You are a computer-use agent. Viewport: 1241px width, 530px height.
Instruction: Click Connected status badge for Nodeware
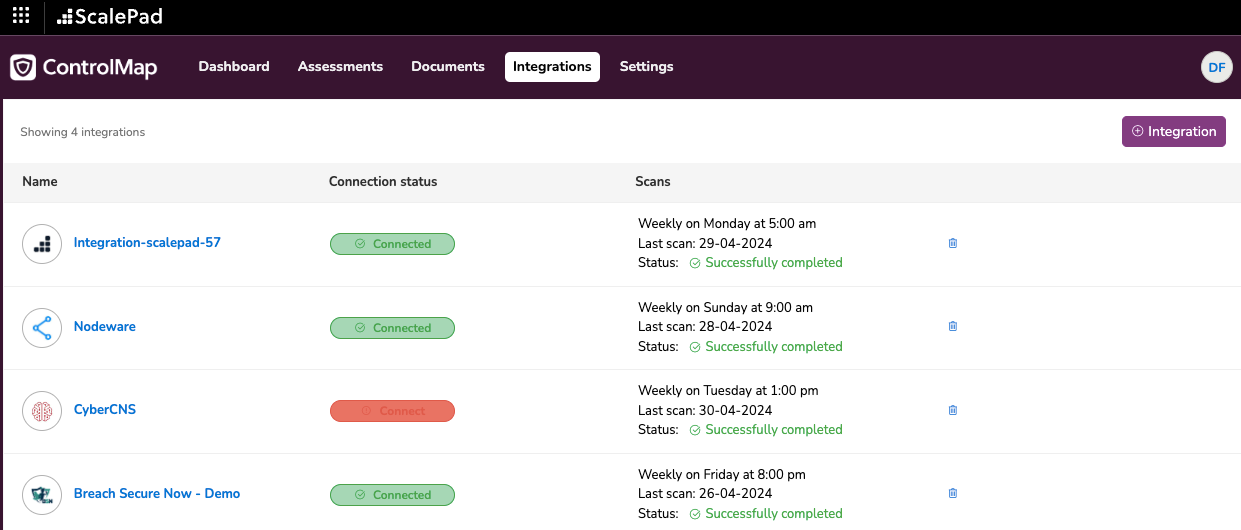(392, 328)
